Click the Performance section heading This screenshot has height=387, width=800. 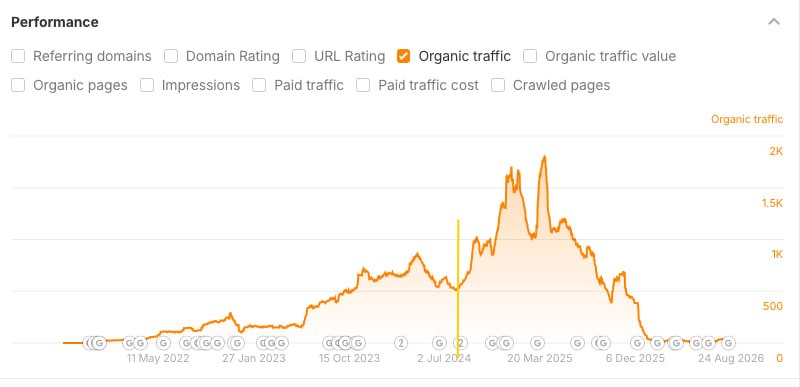point(55,22)
